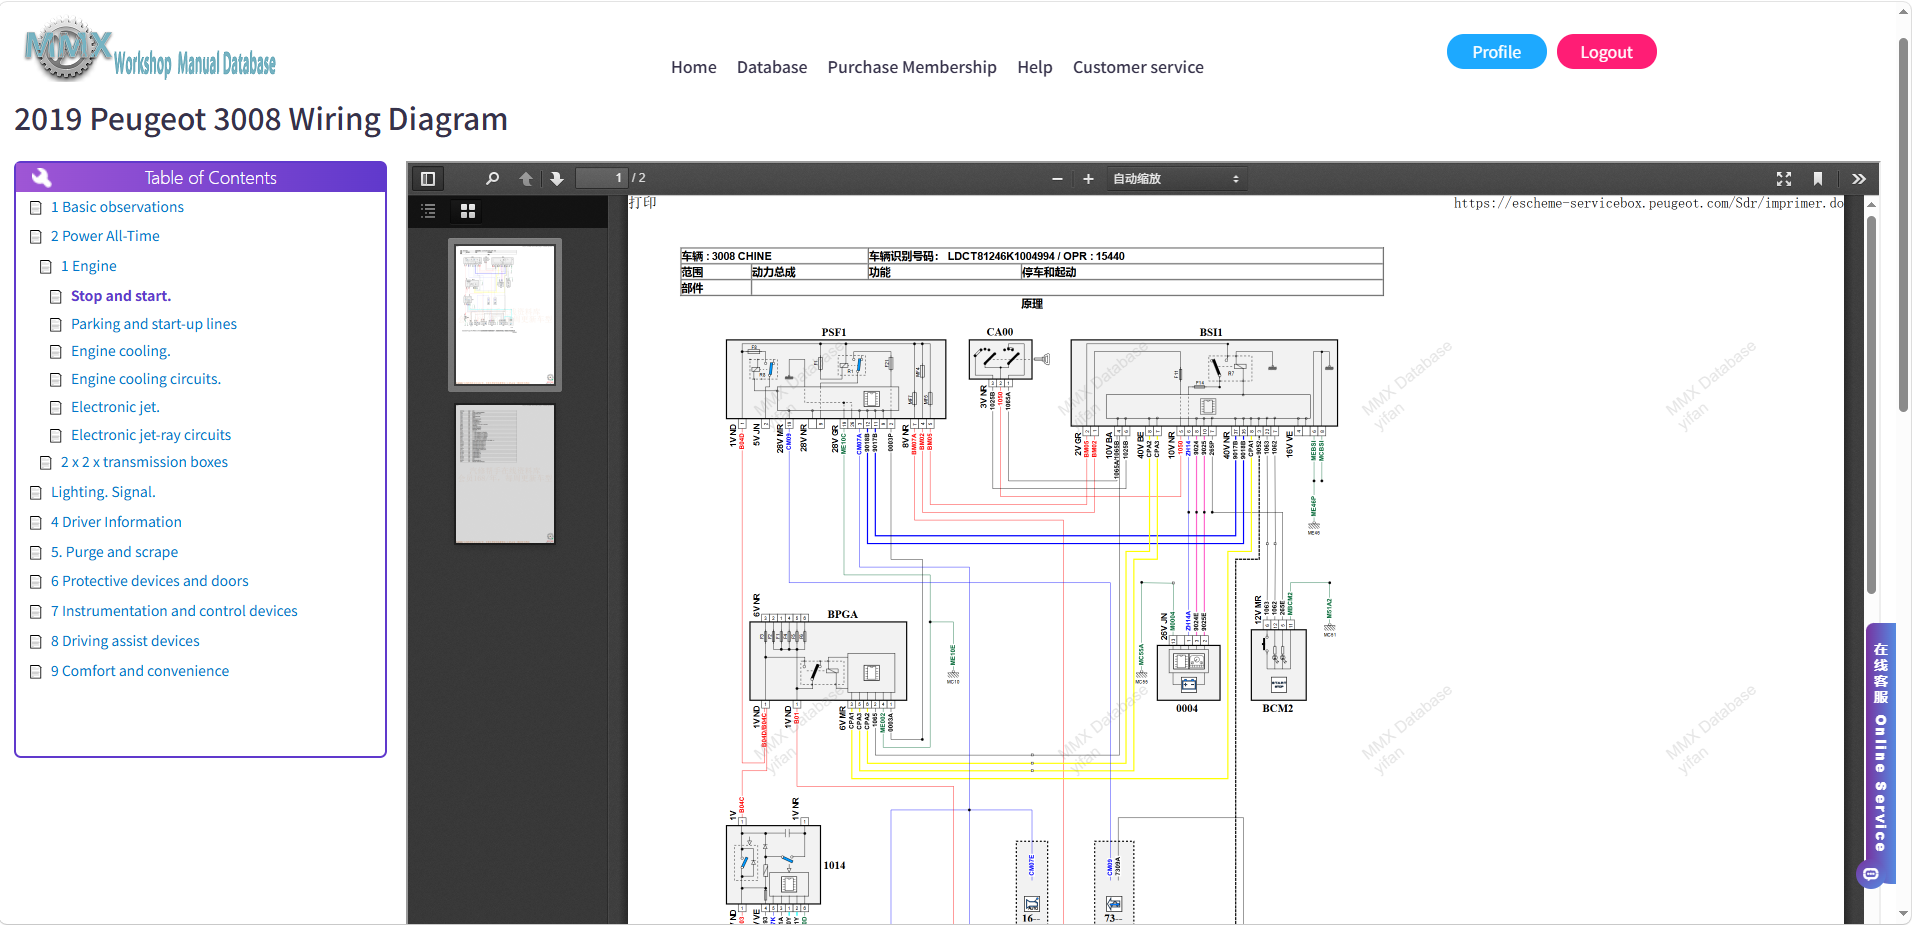The image size is (1915, 925).
Task: Open Parking and start-up lines diagram
Action: point(154,324)
